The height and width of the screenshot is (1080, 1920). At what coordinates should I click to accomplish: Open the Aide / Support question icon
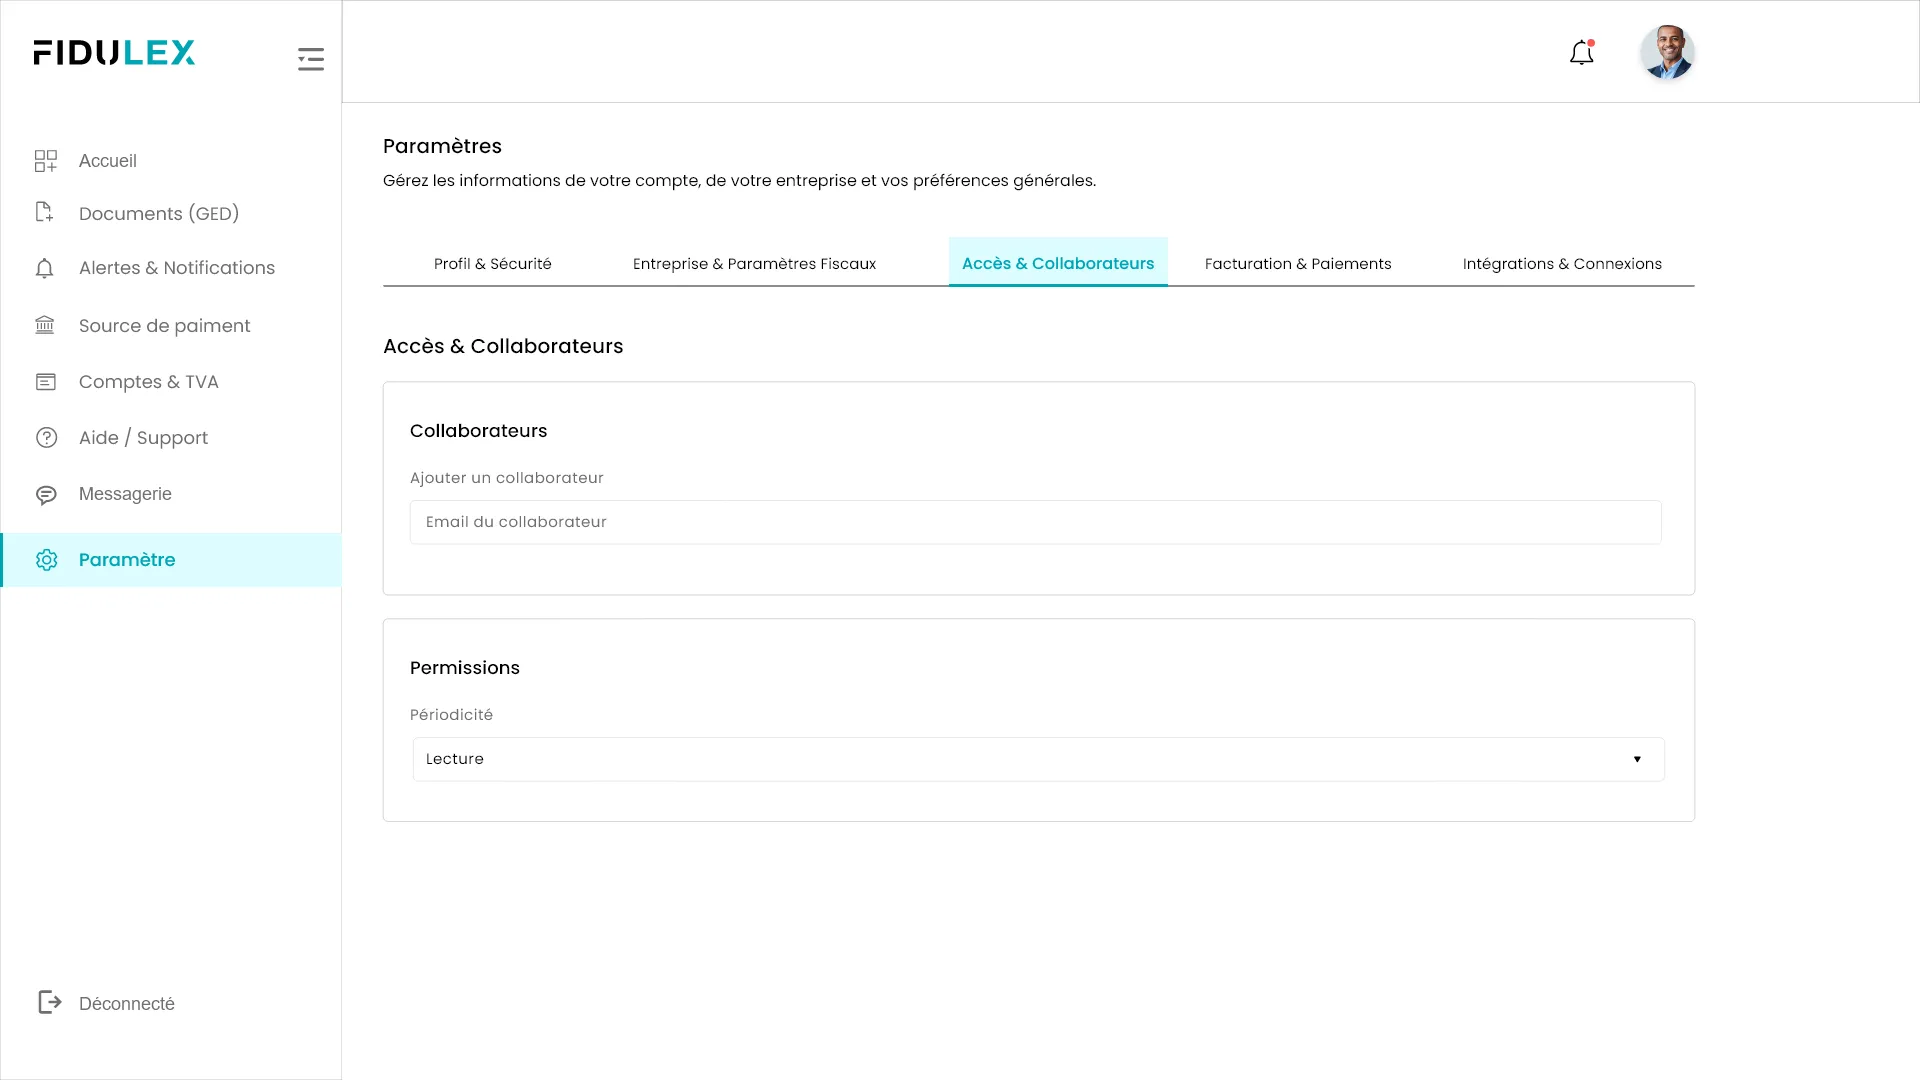46,438
